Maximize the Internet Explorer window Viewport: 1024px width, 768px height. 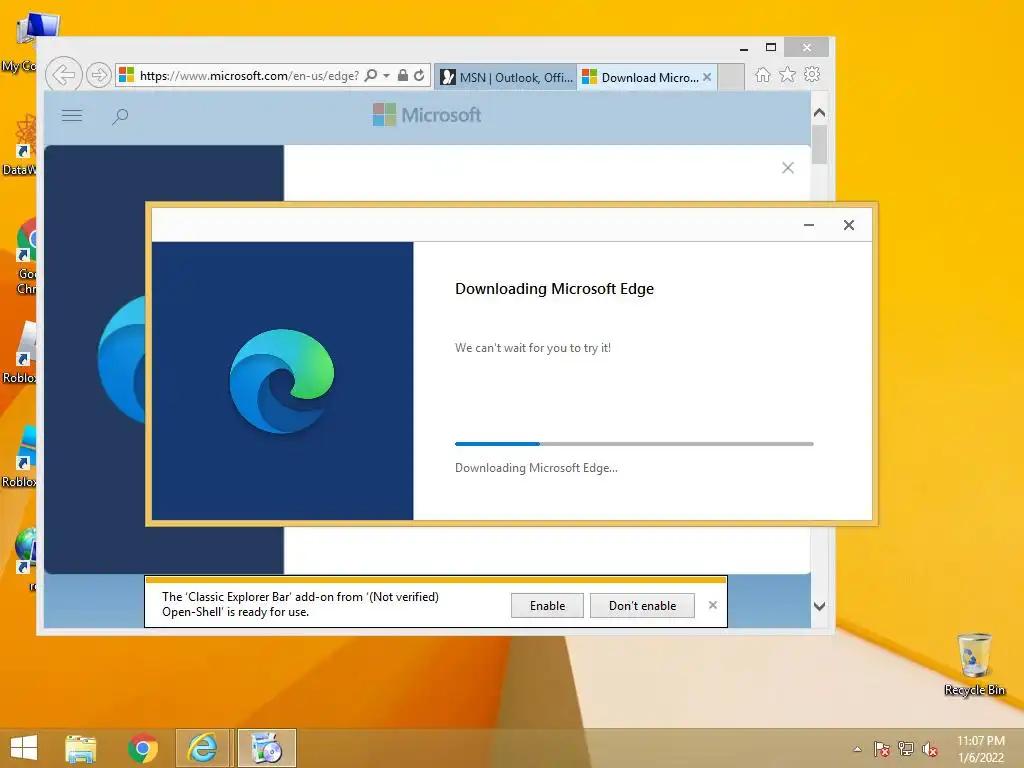pyautogui.click(x=771, y=48)
